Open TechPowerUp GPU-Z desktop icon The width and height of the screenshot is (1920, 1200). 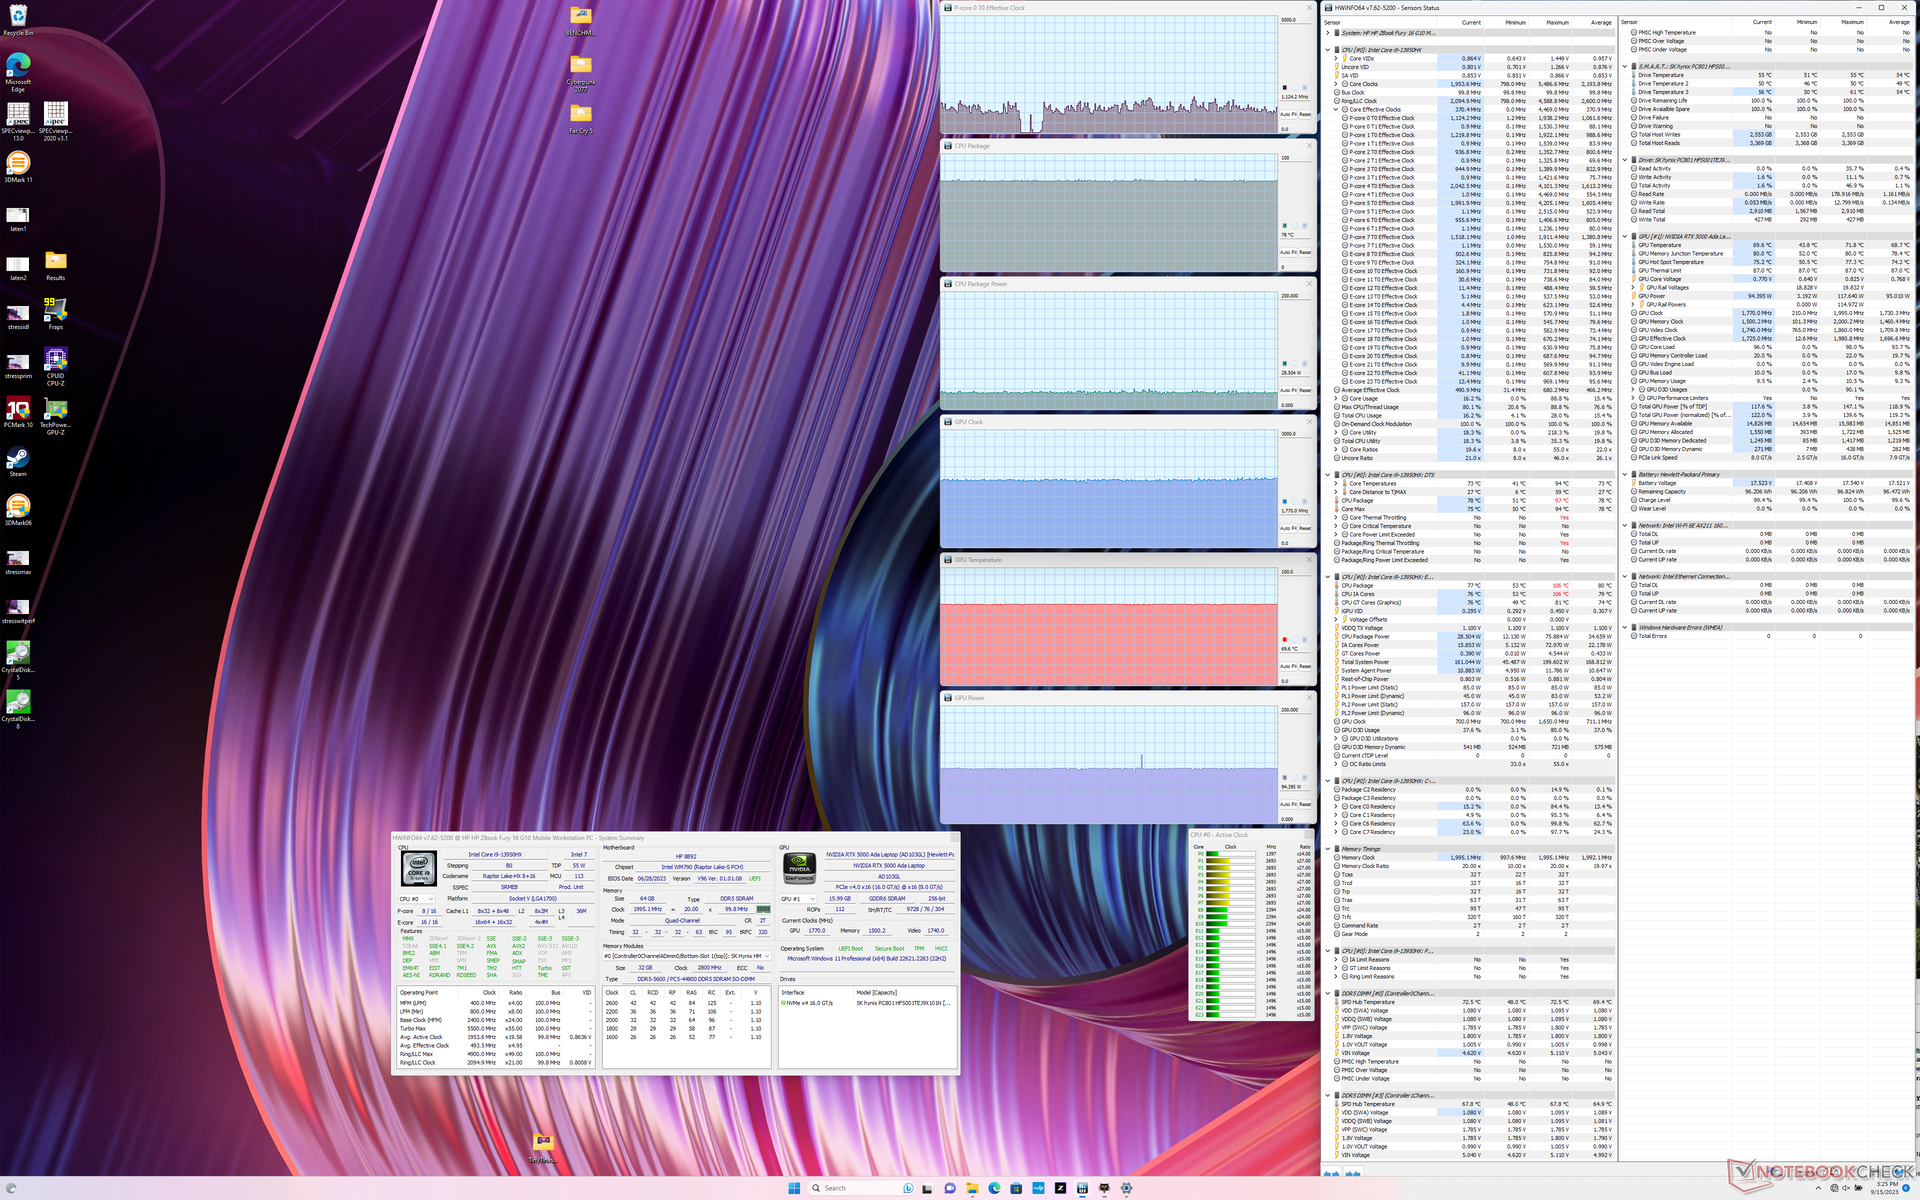(55, 410)
